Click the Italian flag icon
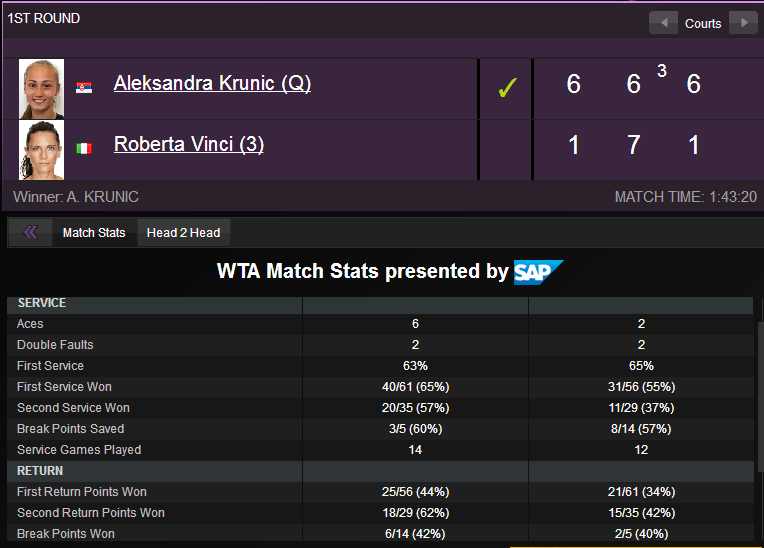 [84, 148]
